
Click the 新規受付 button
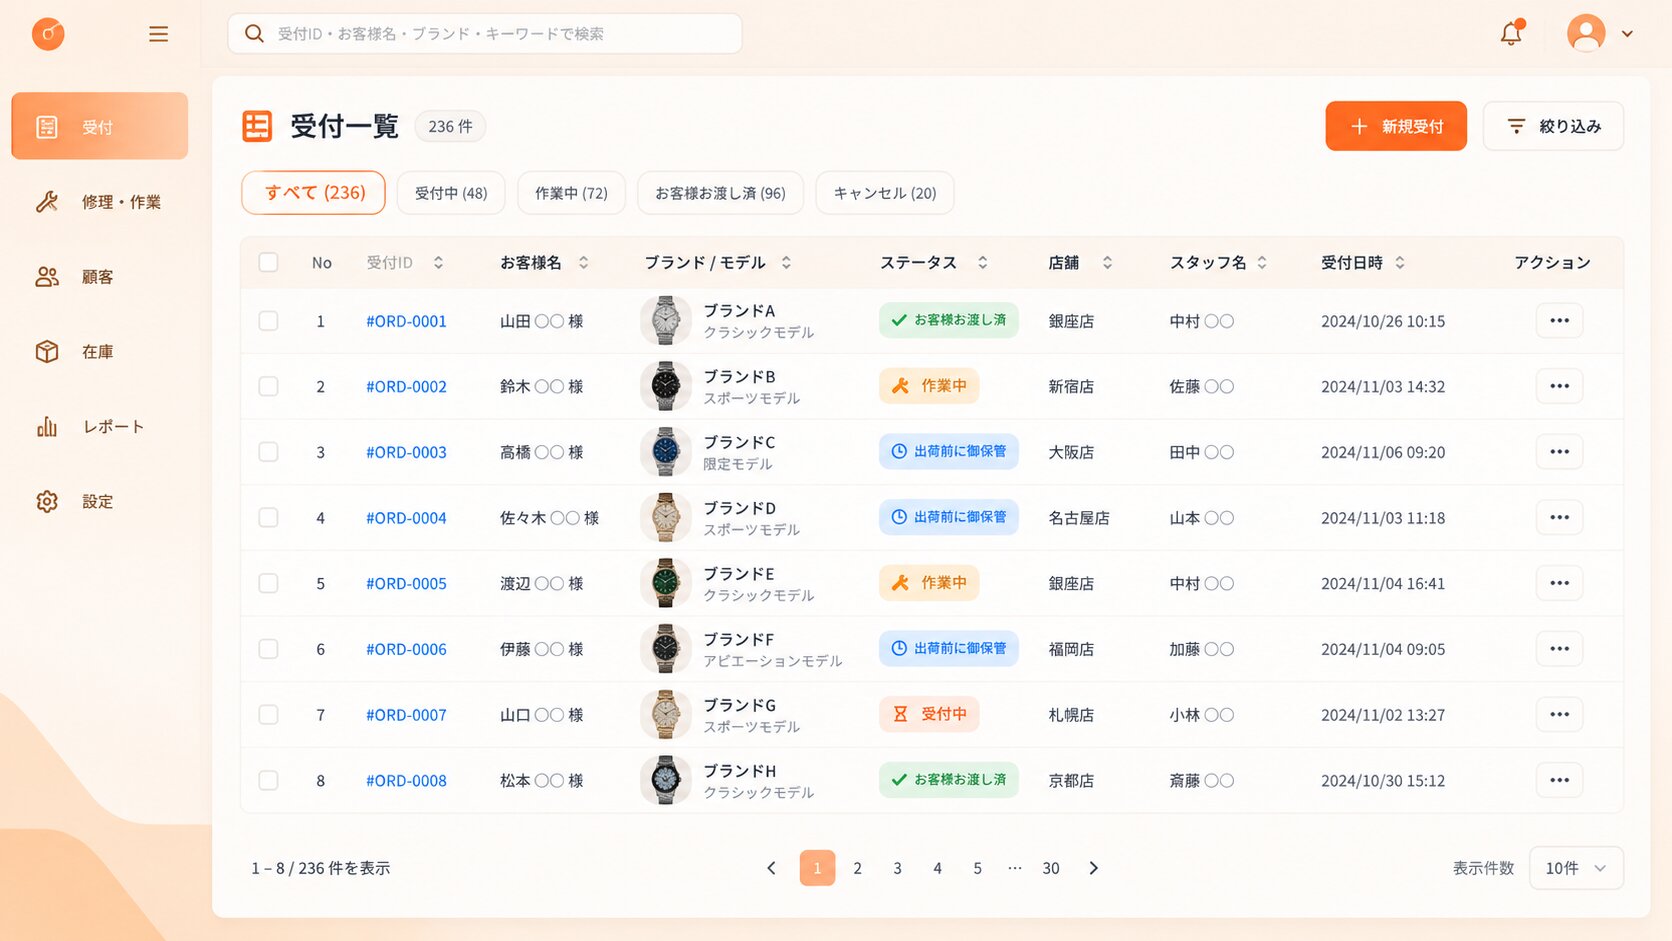(x=1396, y=126)
